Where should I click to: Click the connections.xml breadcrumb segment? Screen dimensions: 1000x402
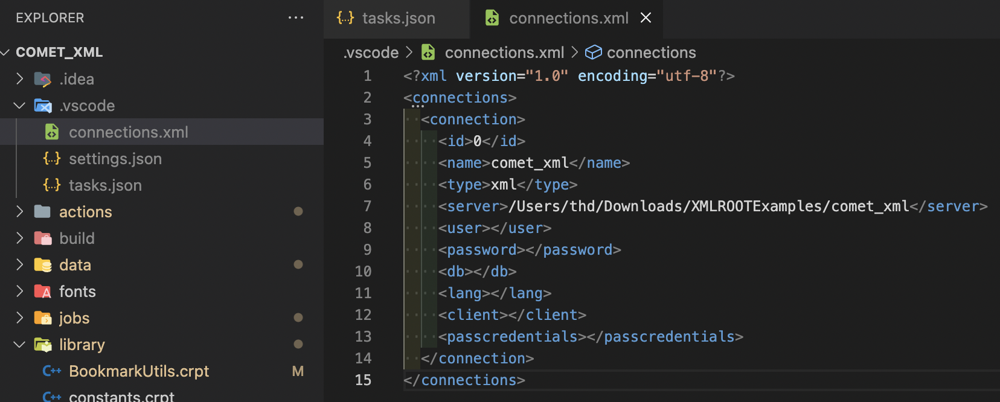504,52
